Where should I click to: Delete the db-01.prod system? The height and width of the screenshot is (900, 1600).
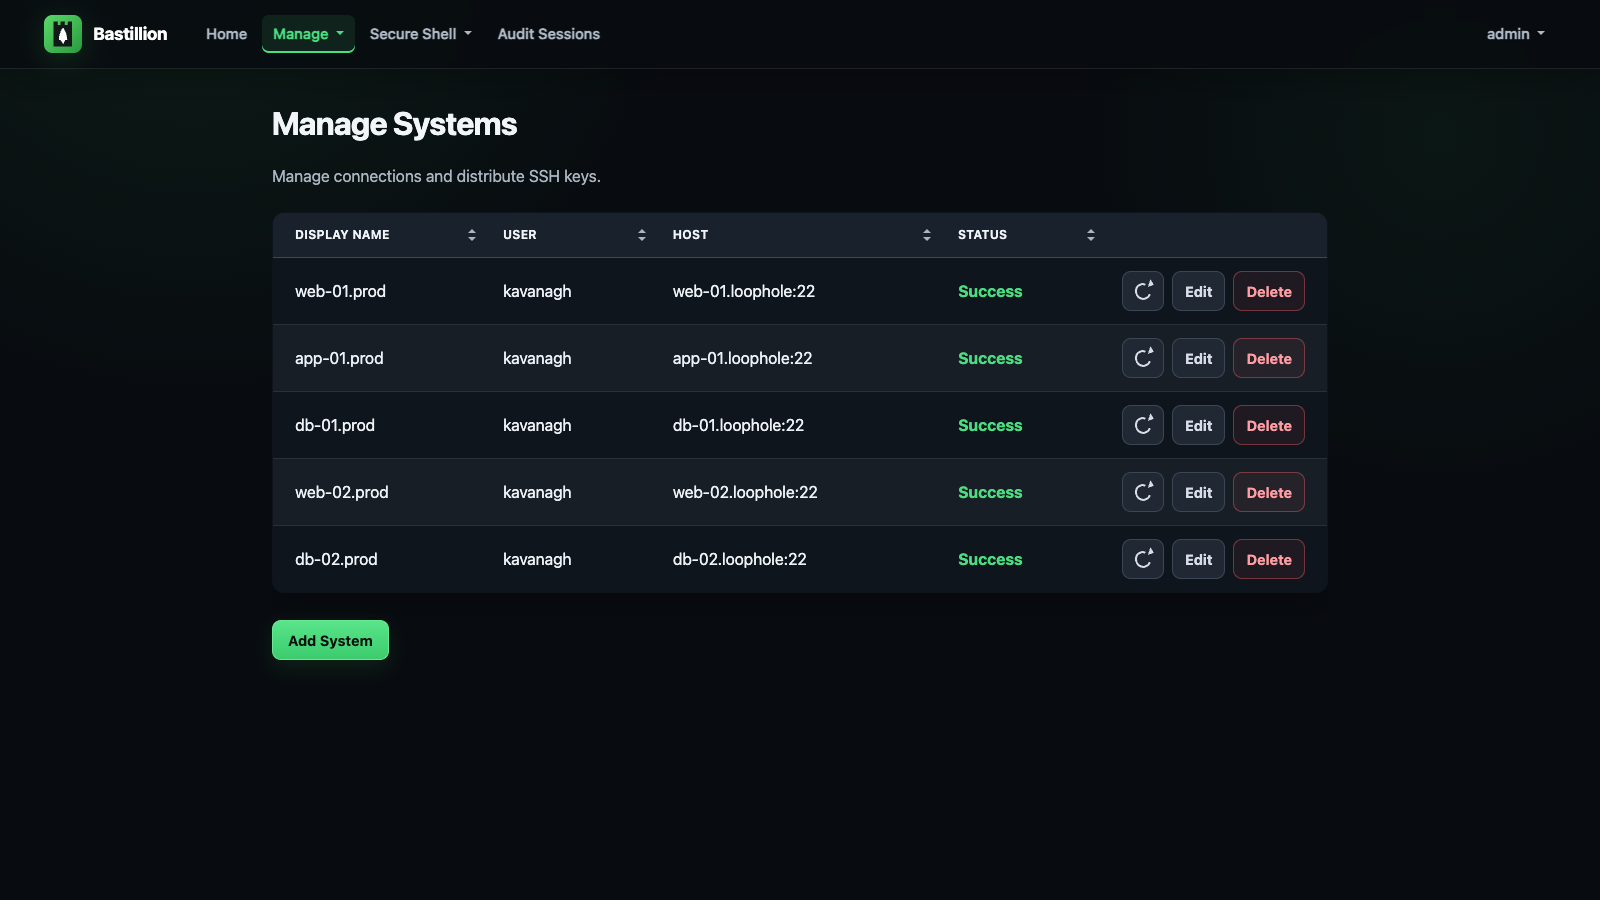click(1269, 425)
